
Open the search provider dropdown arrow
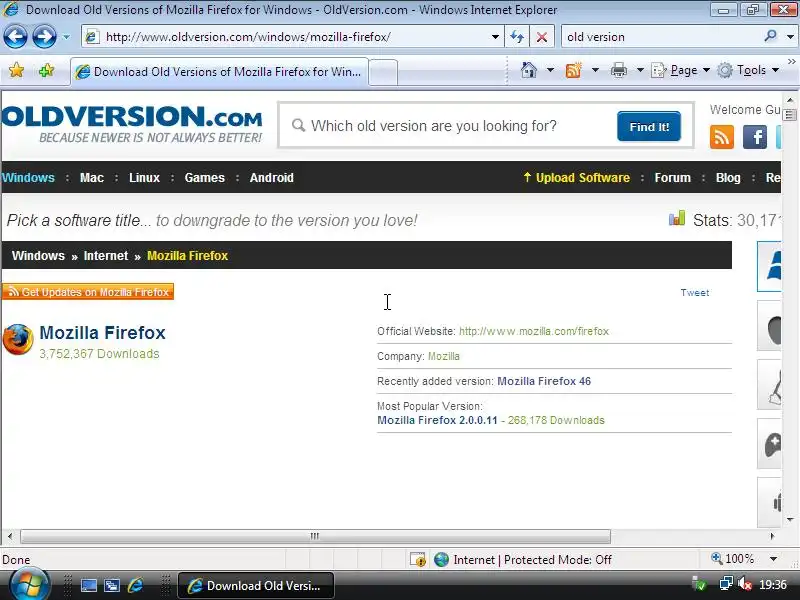(790, 37)
